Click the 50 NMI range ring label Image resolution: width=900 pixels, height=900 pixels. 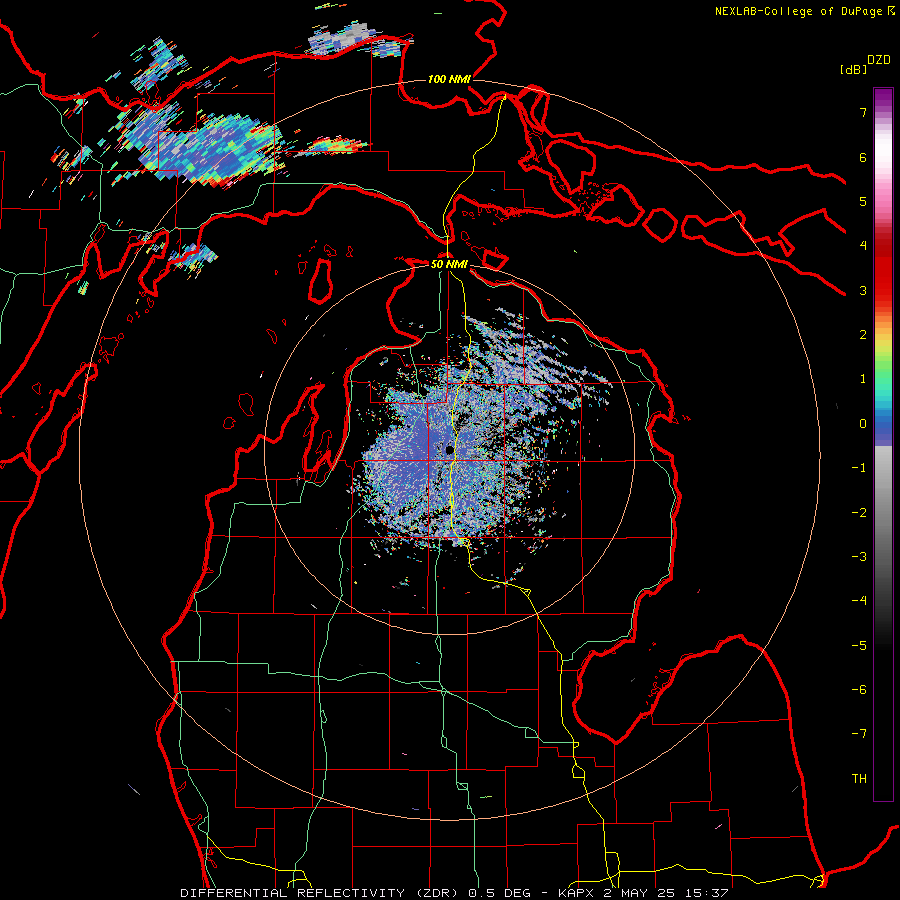click(x=449, y=264)
